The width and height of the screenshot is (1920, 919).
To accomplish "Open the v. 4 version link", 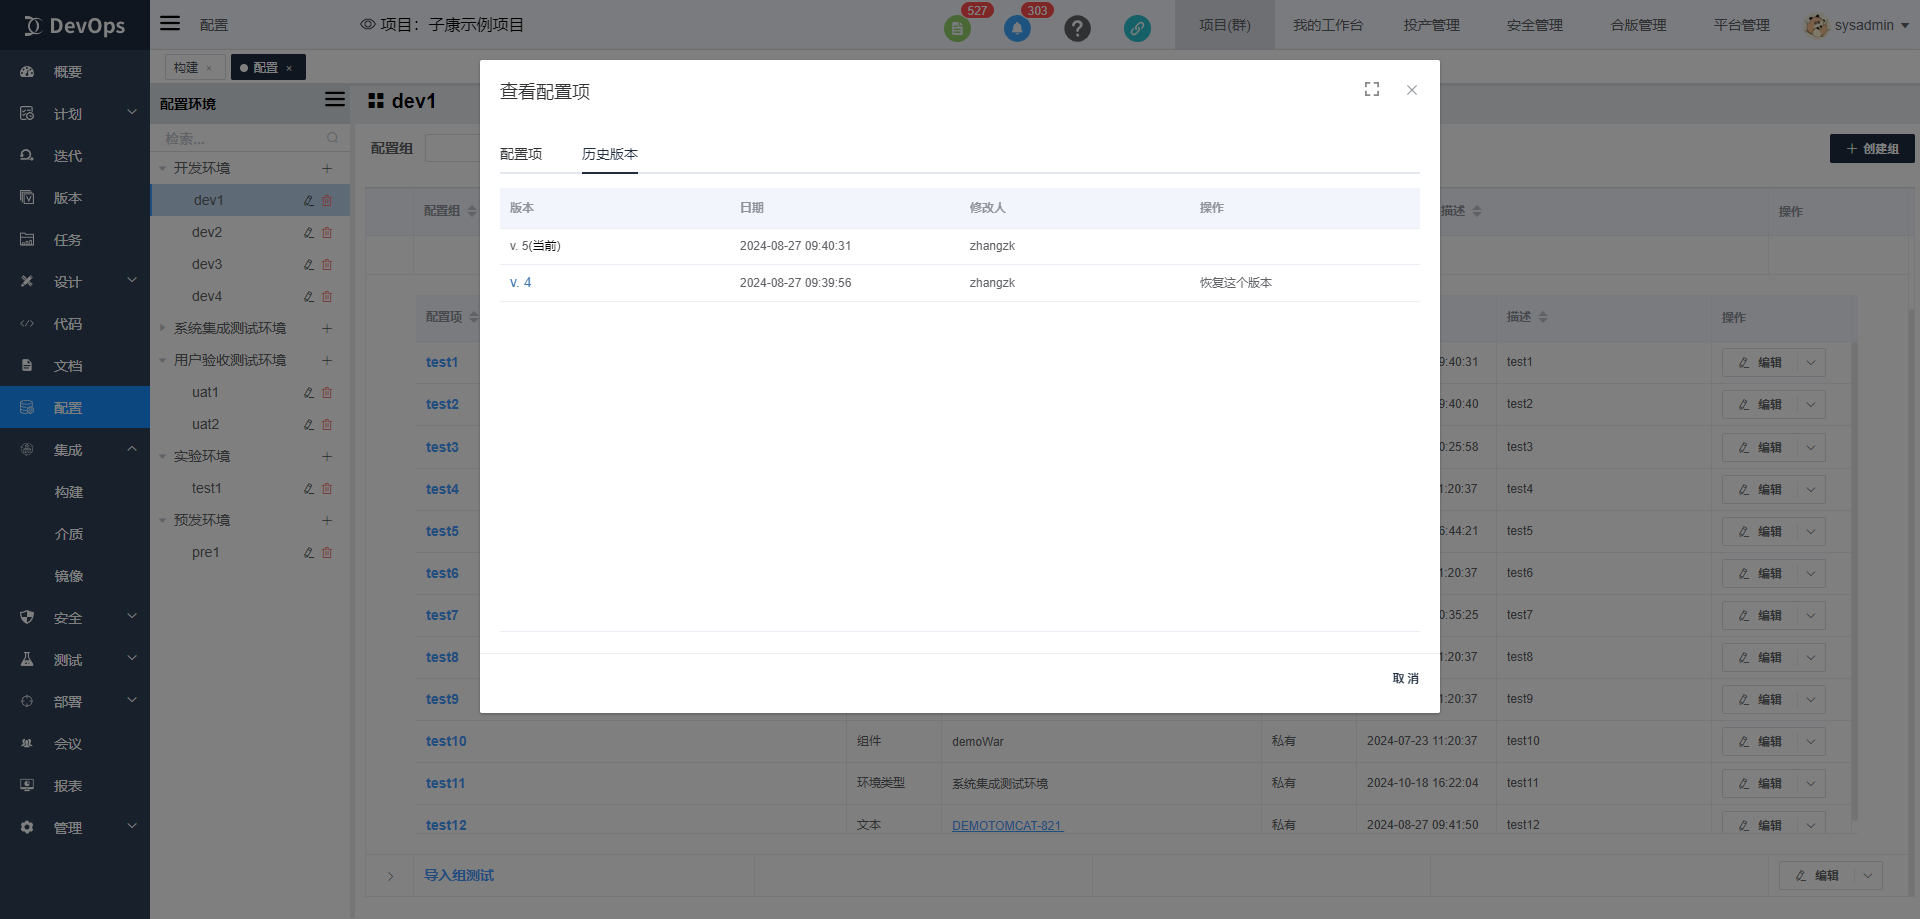I will [x=520, y=283].
